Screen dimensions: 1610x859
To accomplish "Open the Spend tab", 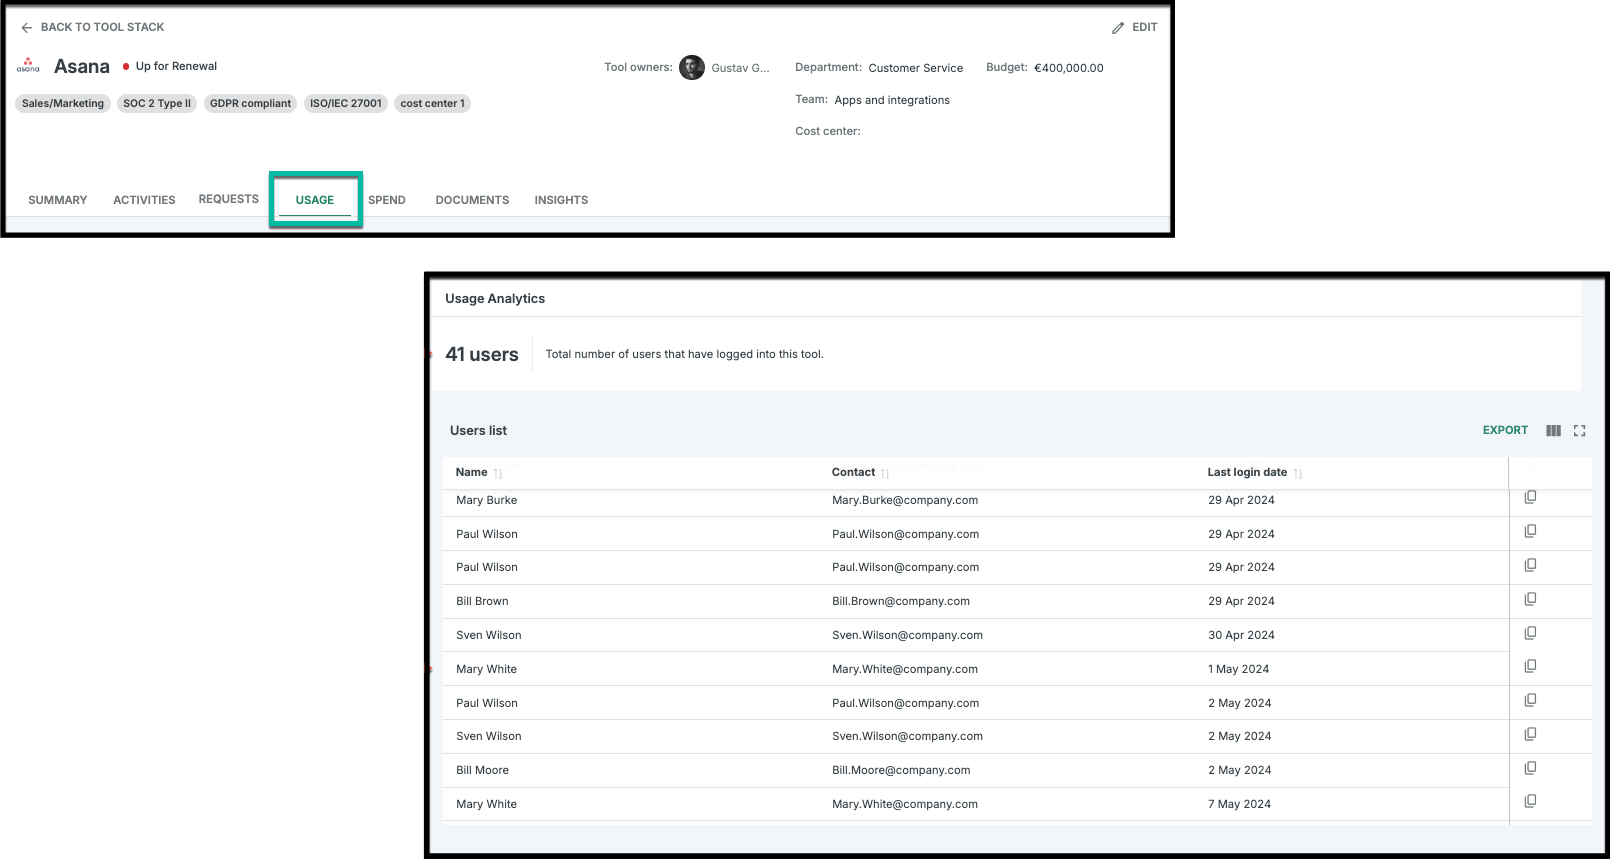I will tap(387, 200).
